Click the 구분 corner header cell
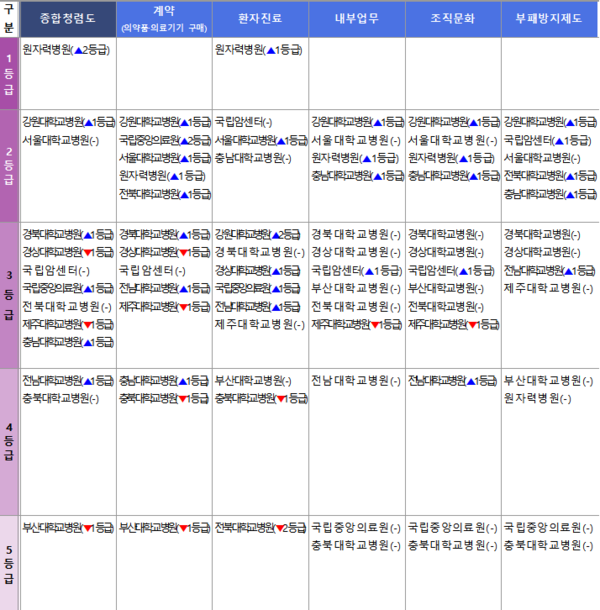This screenshot has height=610, width=600. 9,19
